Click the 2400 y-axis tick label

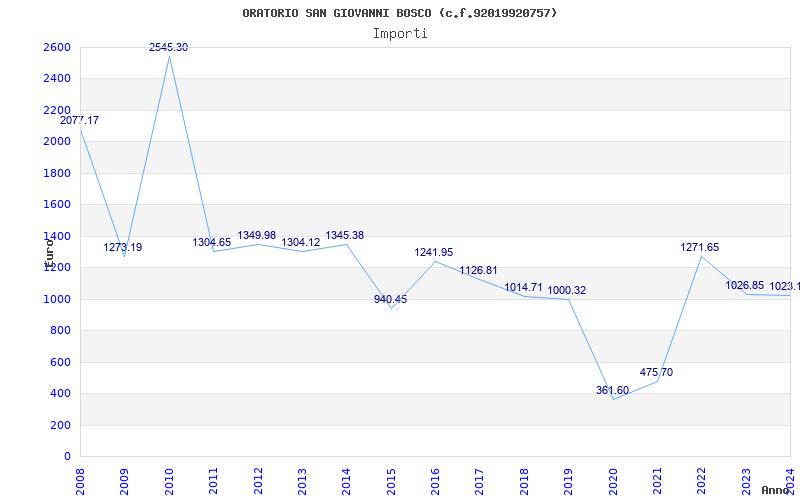click(57, 79)
